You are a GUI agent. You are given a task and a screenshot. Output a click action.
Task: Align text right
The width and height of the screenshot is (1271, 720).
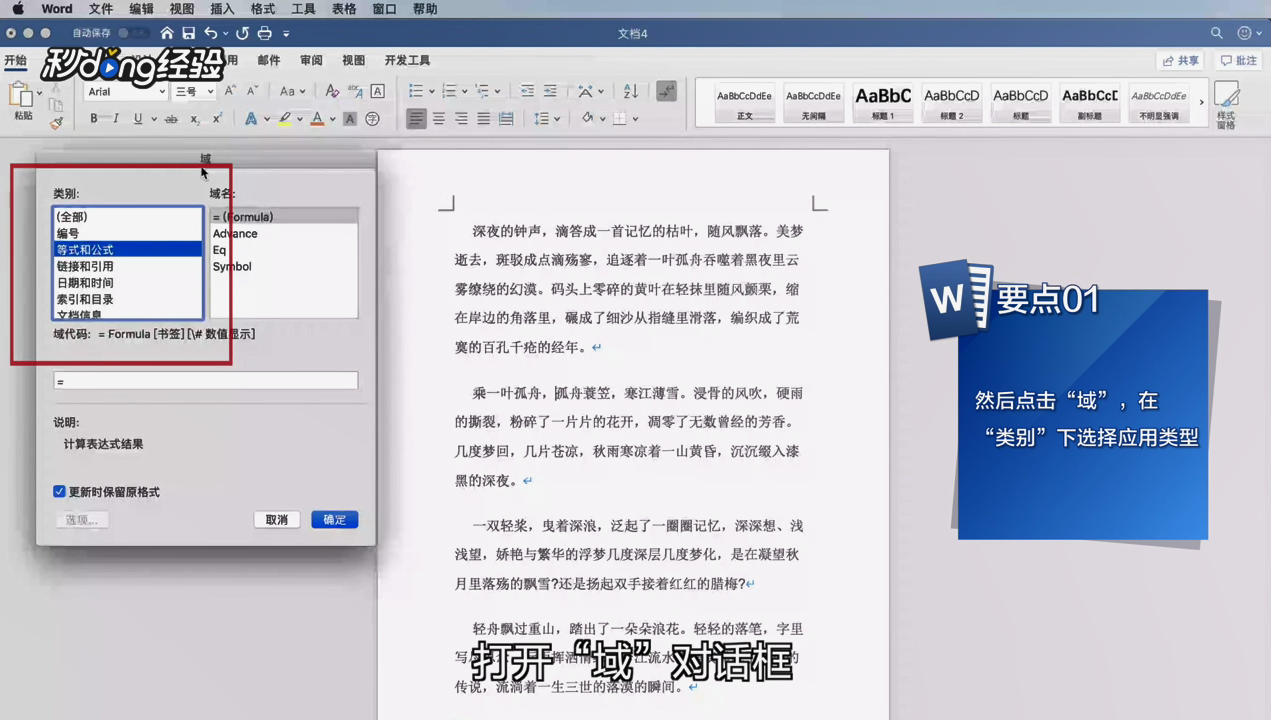pyautogui.click(x=461, y=119)
